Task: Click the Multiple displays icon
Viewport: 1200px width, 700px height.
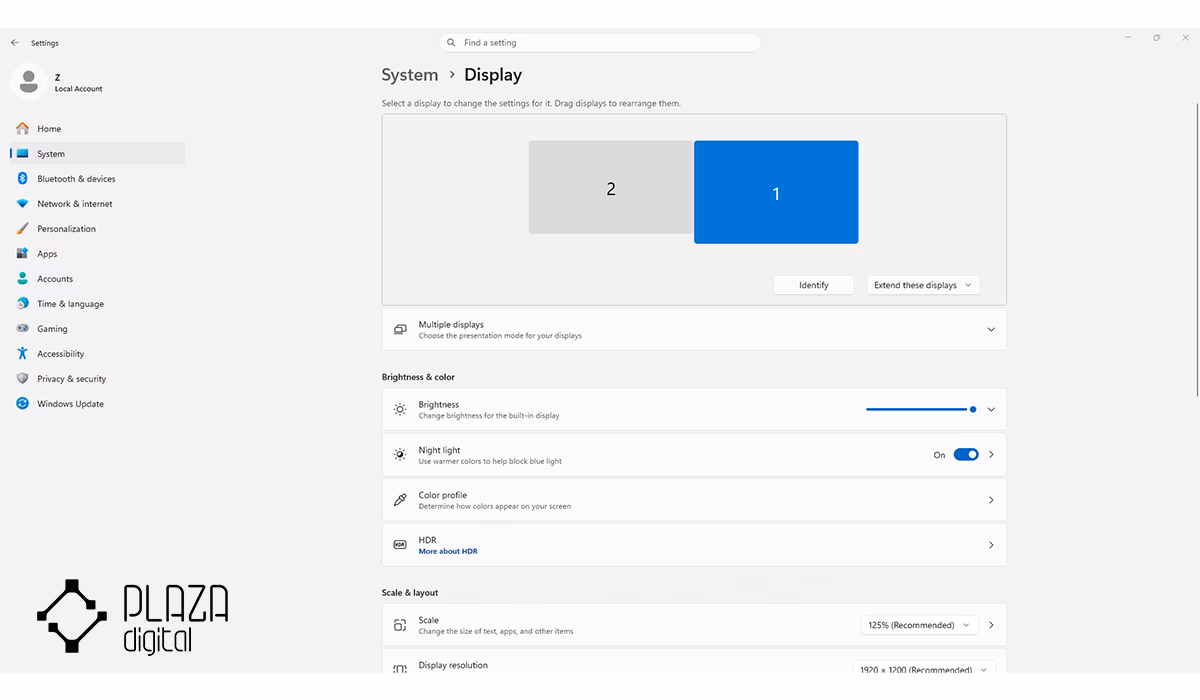Action: coord(400,329)
